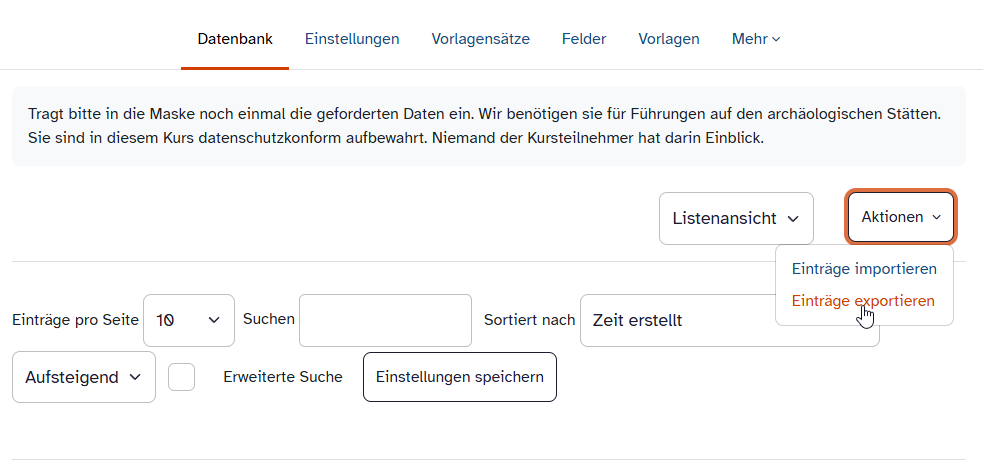The width and height of the screenshot is (983, 464).
Task: Select the Vorlagen tab
Action: [669, 39]
